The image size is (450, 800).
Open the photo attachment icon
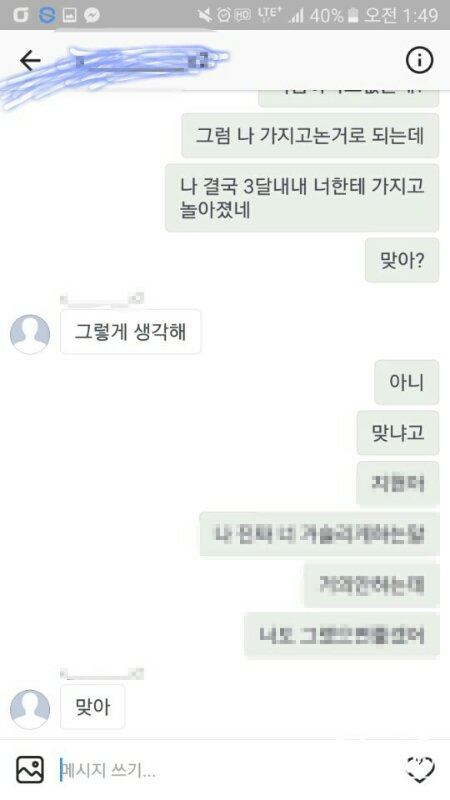30,769
